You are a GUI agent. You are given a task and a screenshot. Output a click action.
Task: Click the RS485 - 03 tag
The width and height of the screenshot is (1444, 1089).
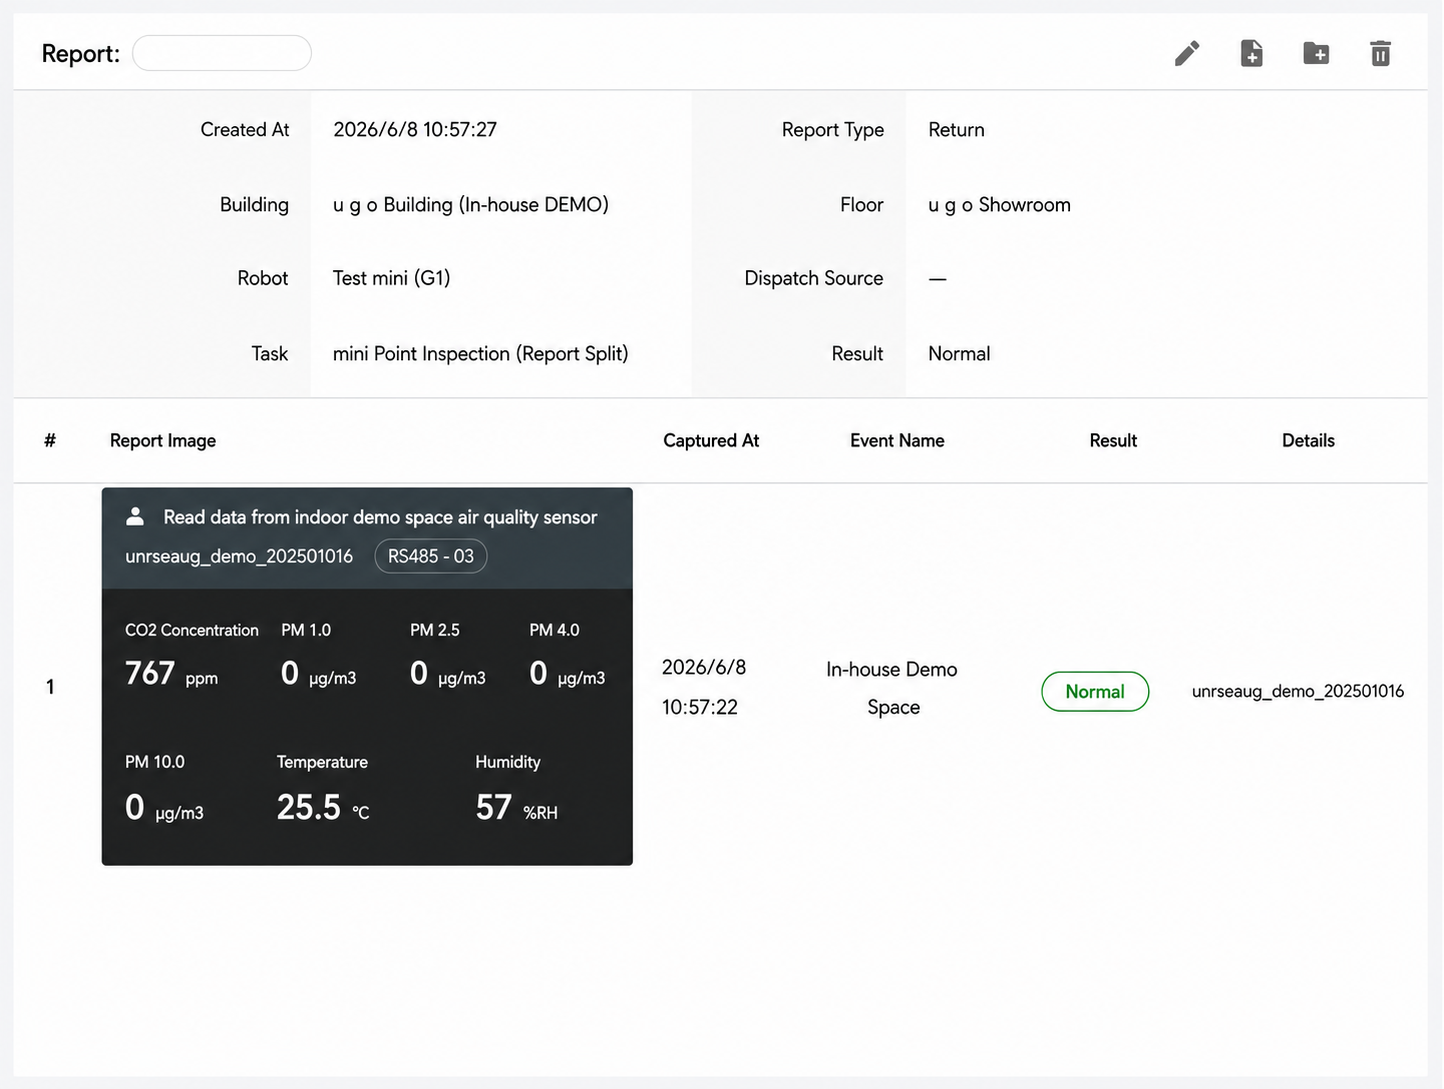[431, 556]
